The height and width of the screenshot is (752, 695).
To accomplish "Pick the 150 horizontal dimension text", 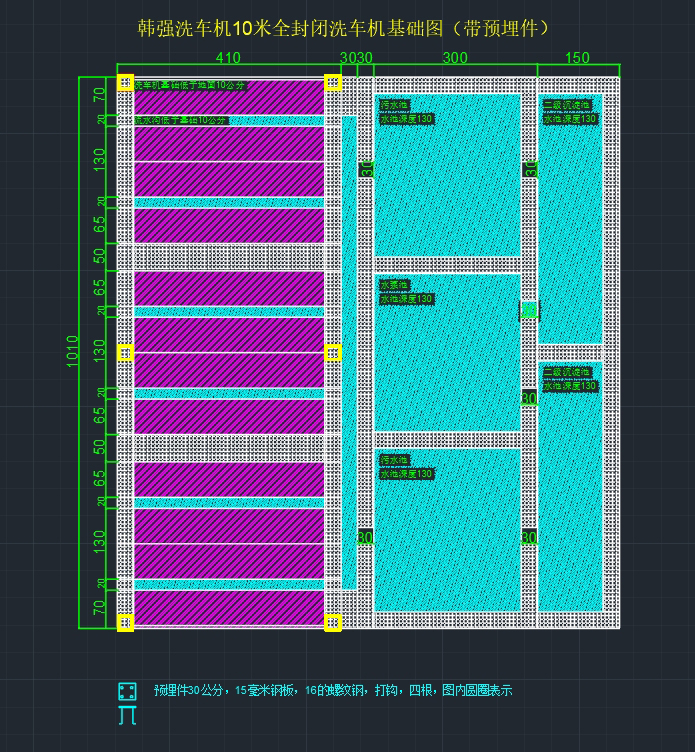I will (x=577, y=58).
